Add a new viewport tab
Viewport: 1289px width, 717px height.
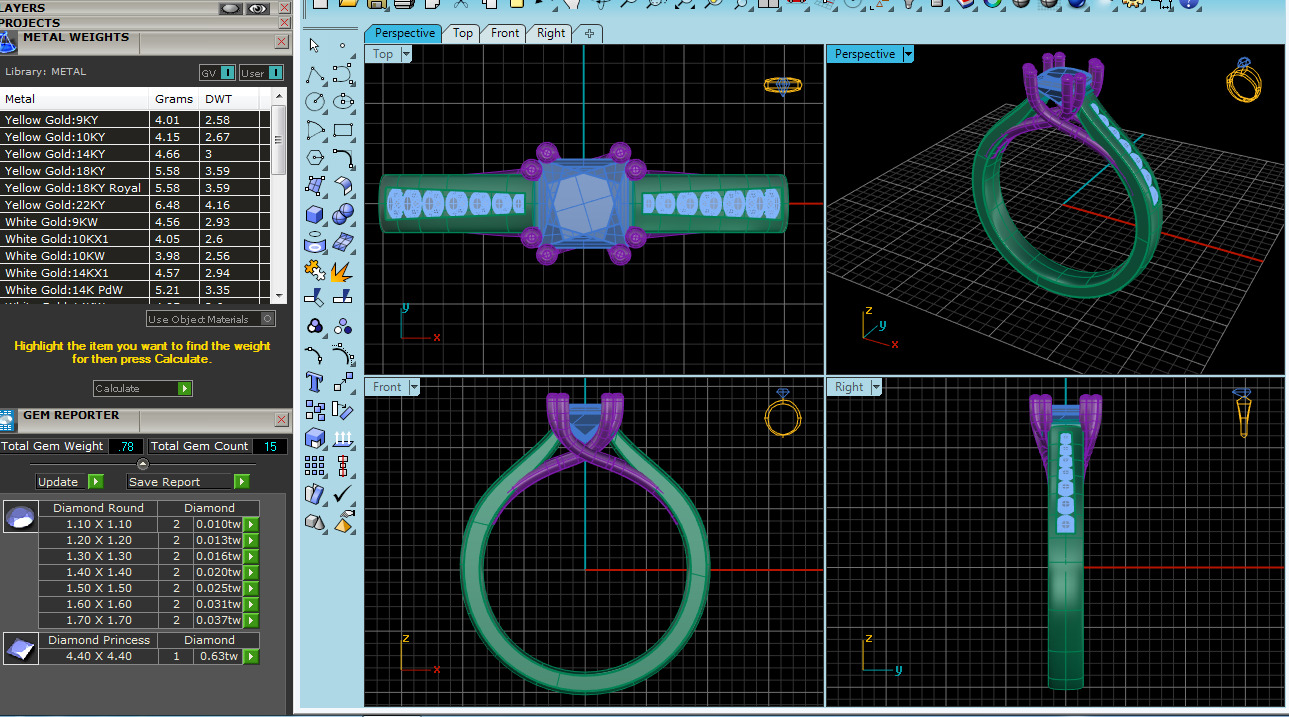(589, 33)
